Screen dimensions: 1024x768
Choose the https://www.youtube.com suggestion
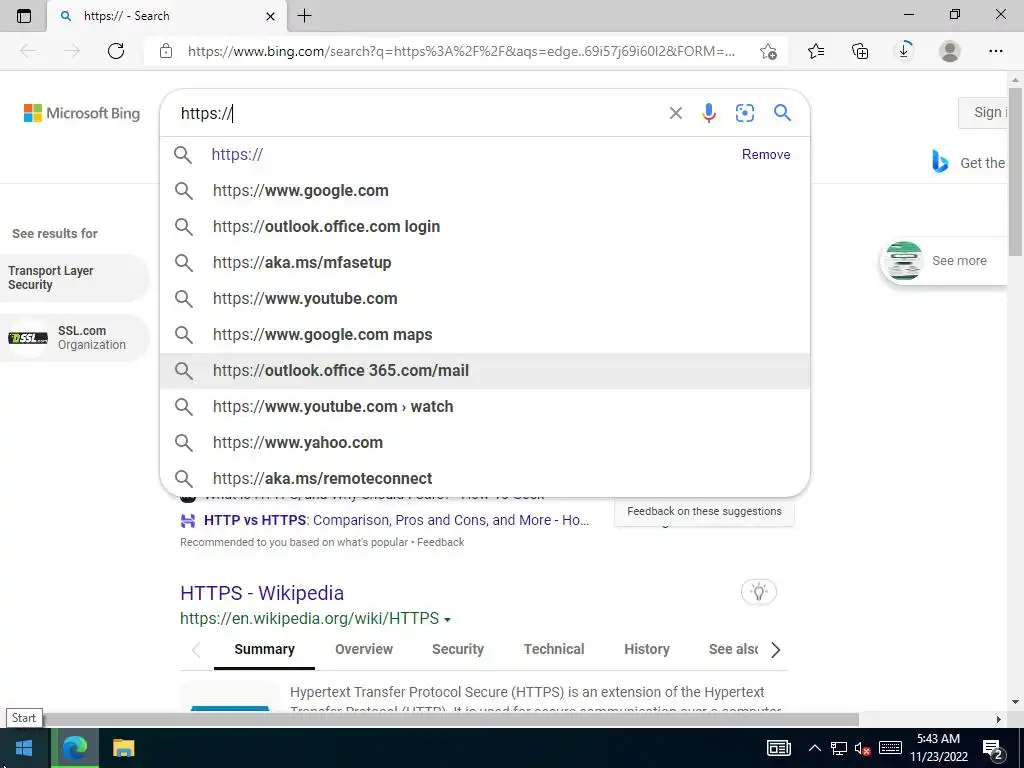(485, 298)
